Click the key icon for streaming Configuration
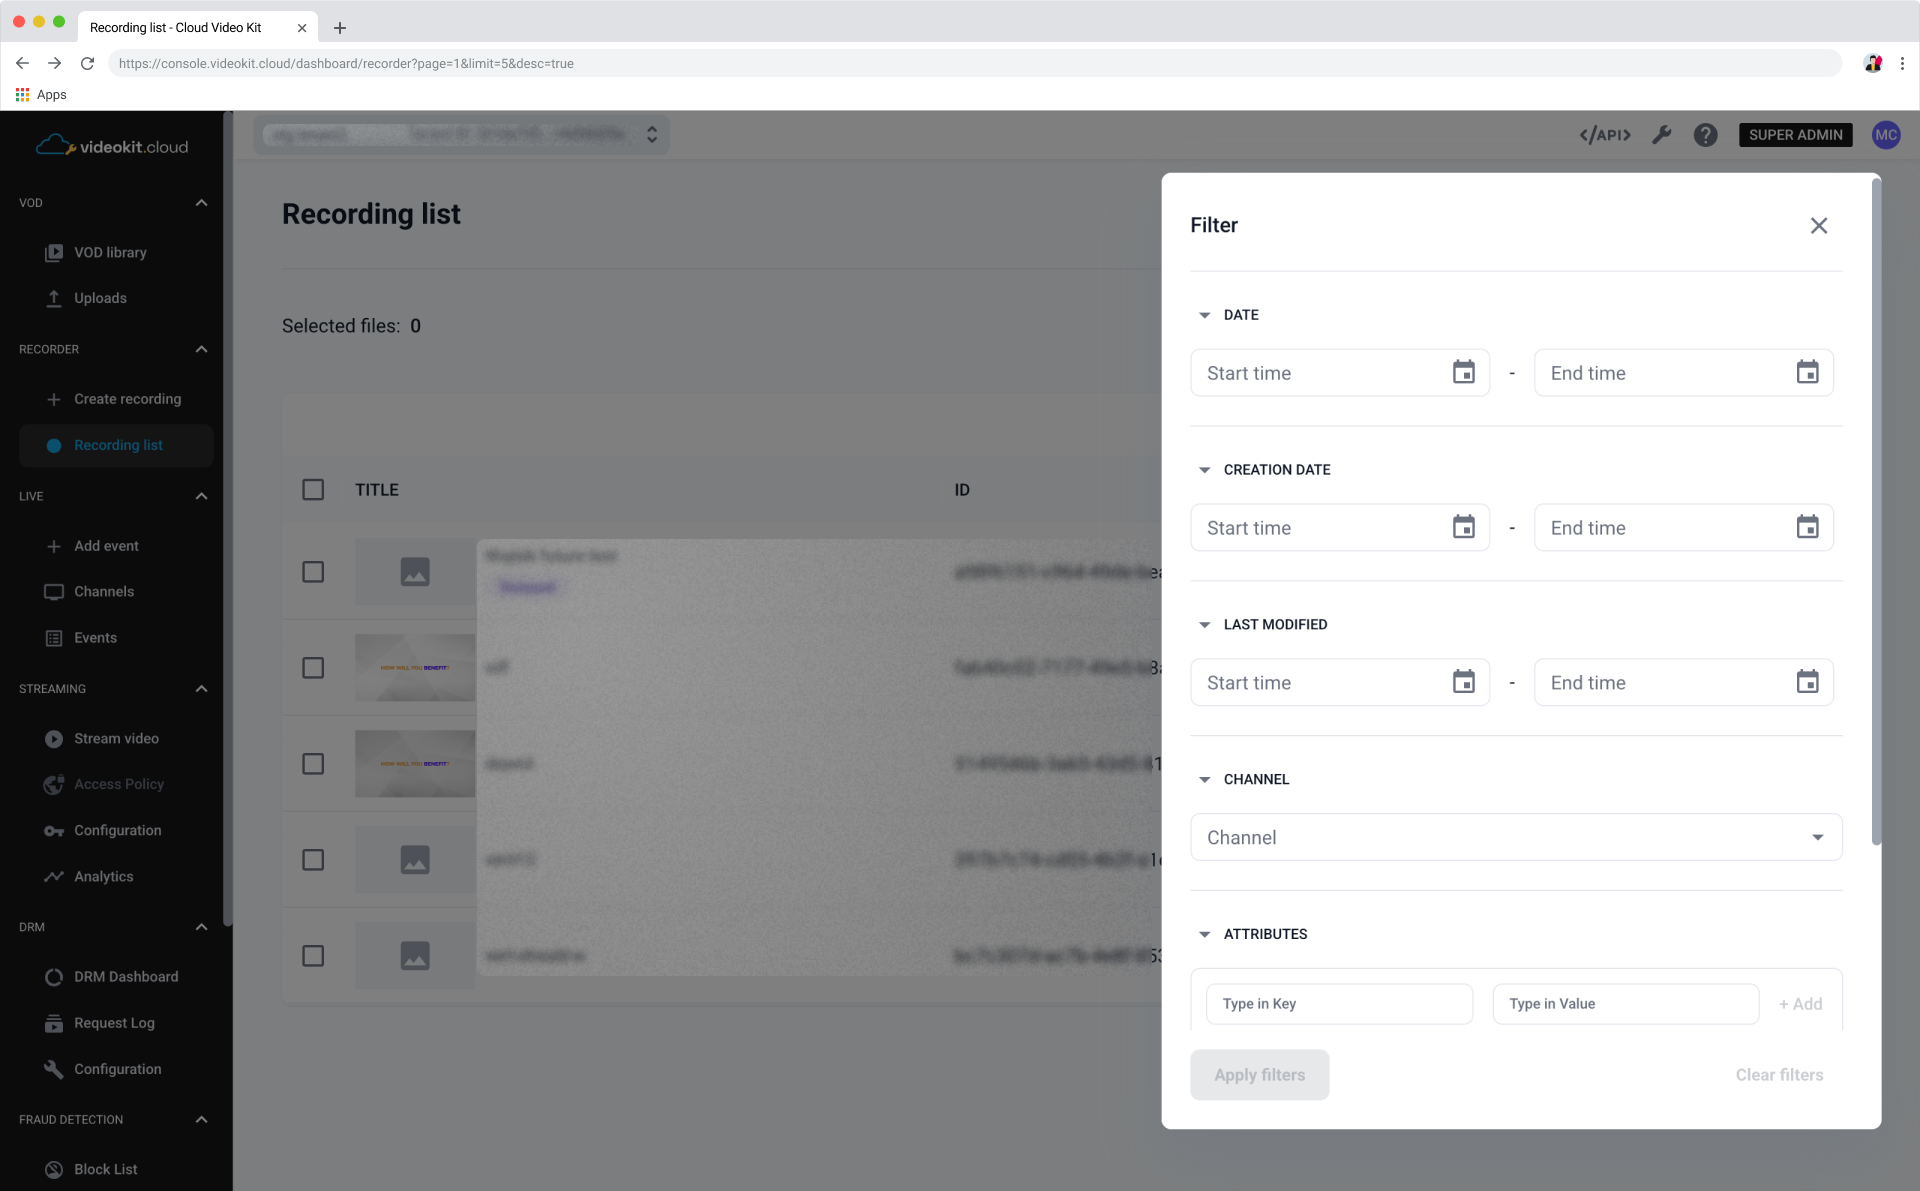Screen dimensions: 1920x1191 (x=54, y=831)
